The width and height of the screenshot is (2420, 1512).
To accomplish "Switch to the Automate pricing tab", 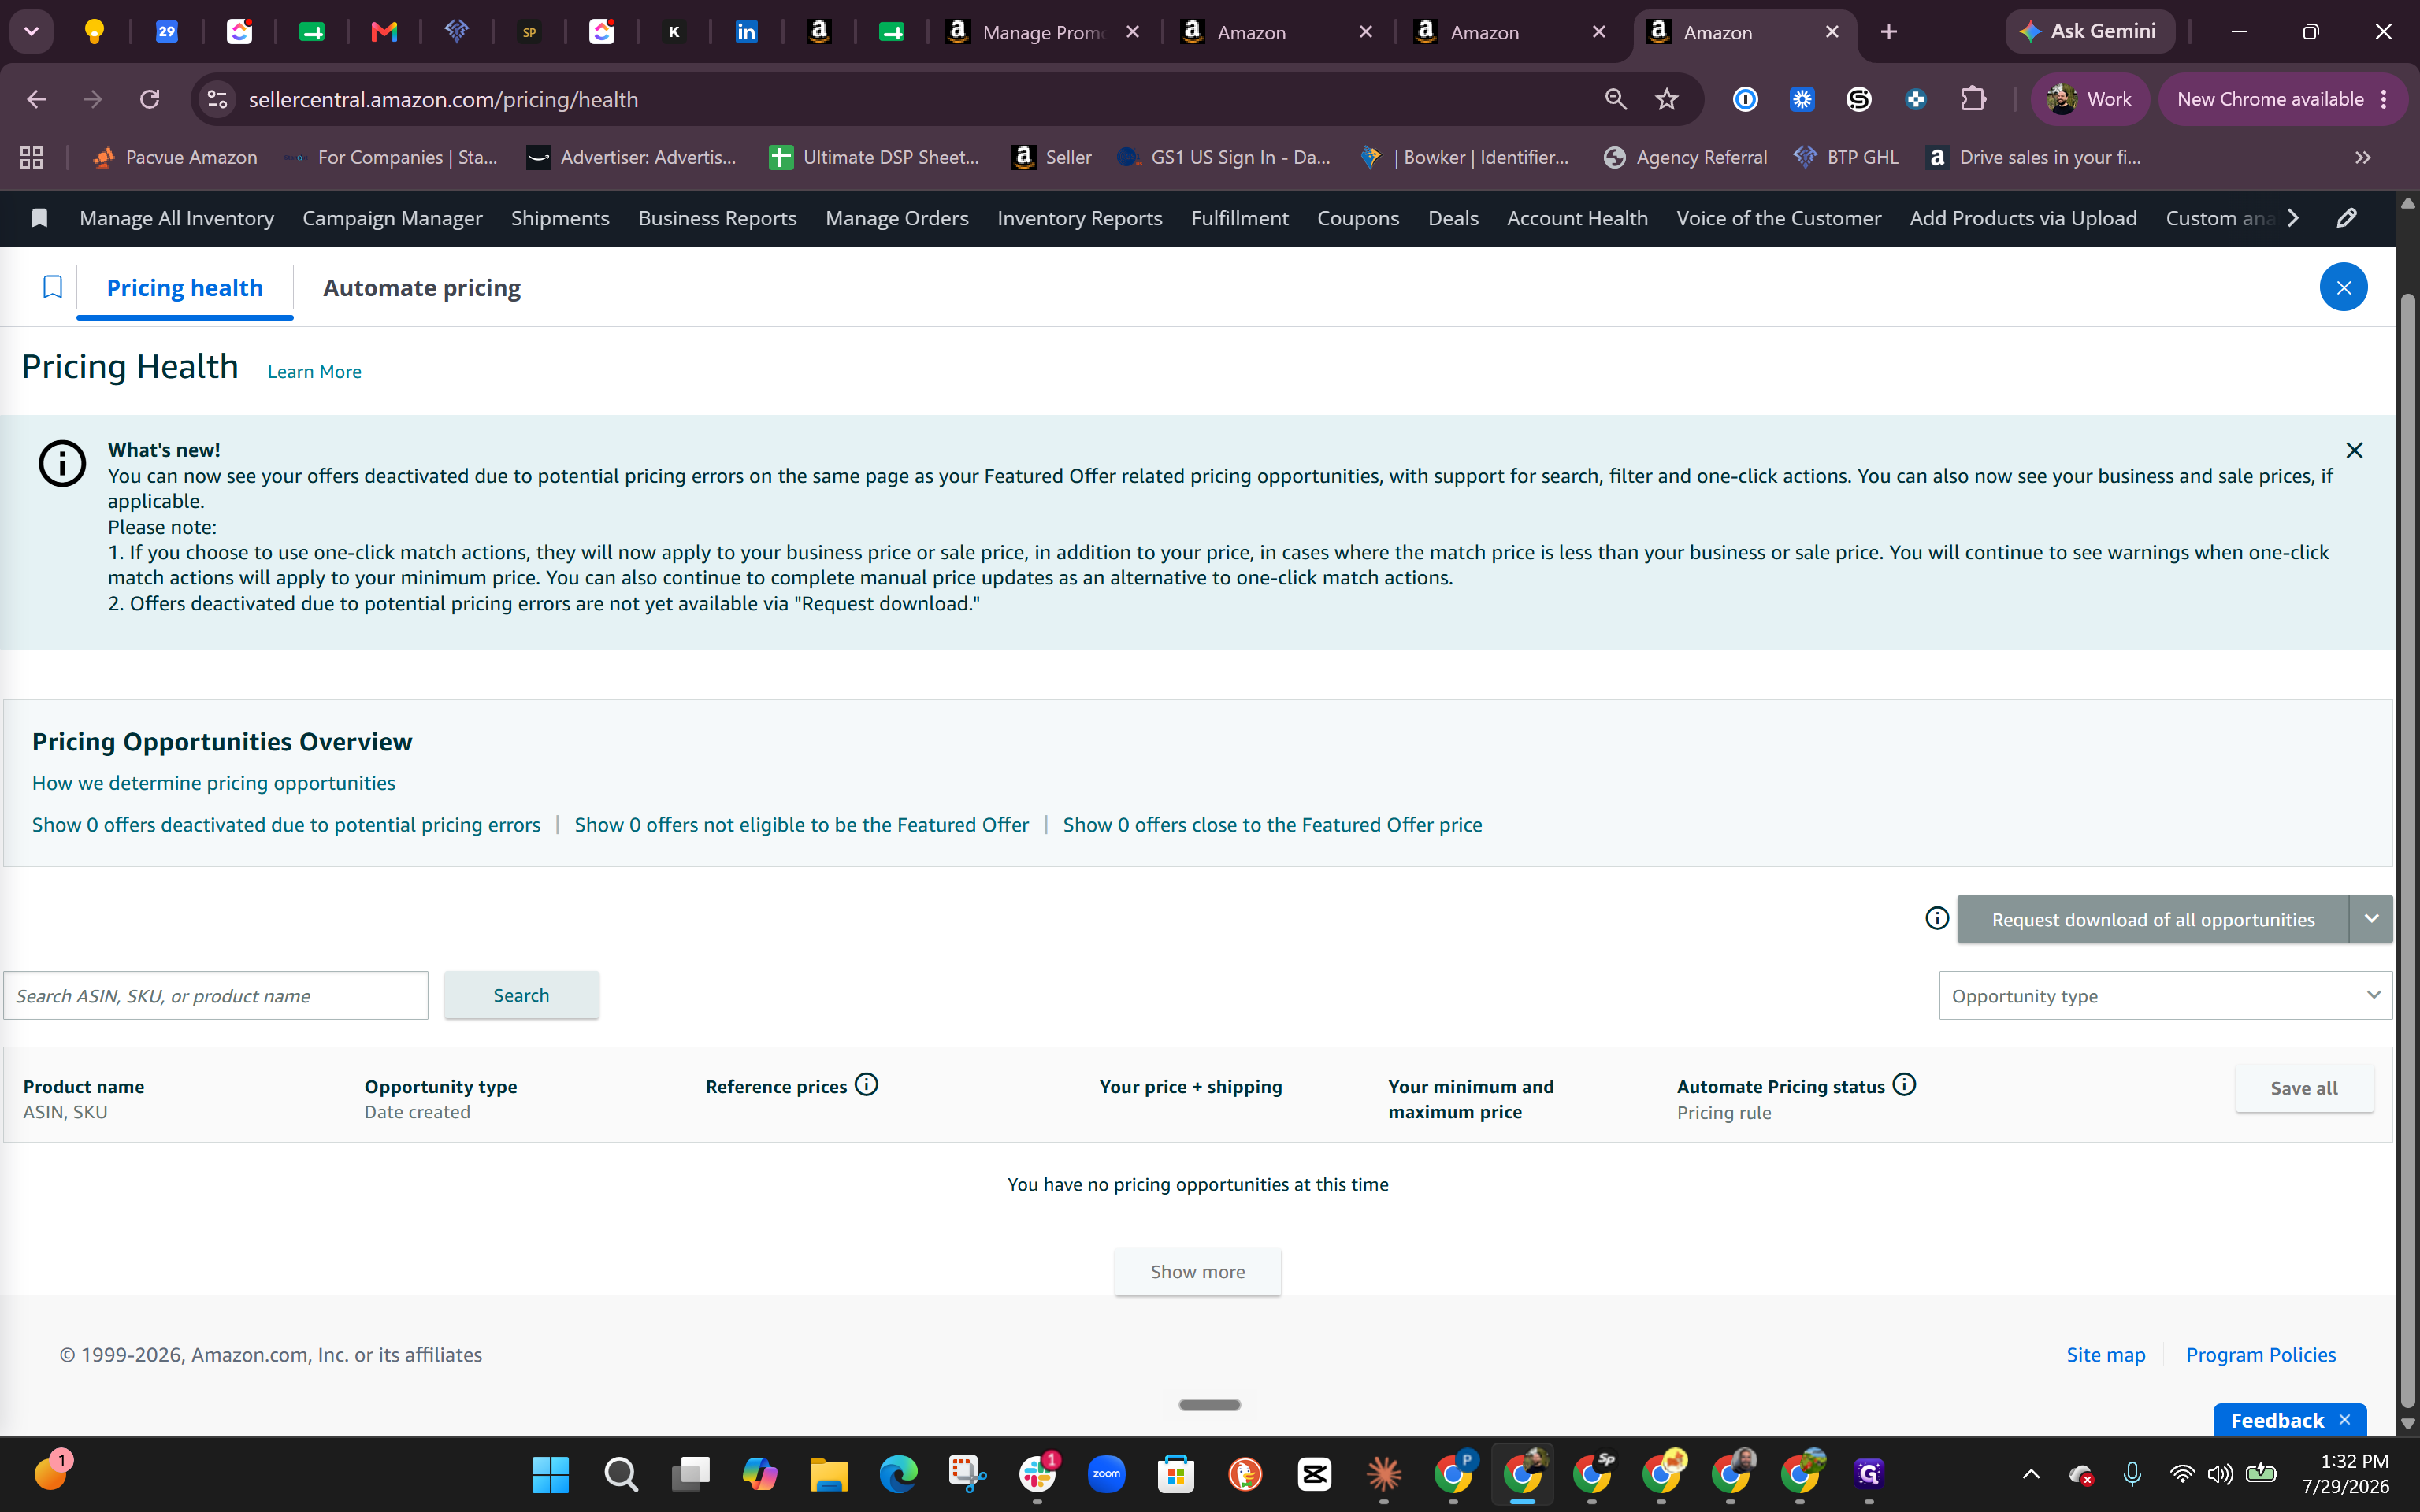I will (422, 288).
